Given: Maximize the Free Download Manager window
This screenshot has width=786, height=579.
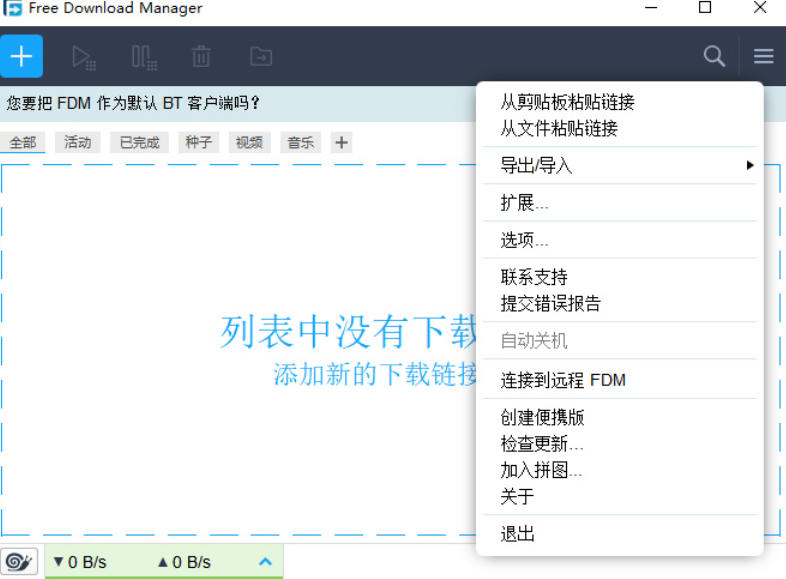Looking at the screenshot, I should tap(705, 8).
